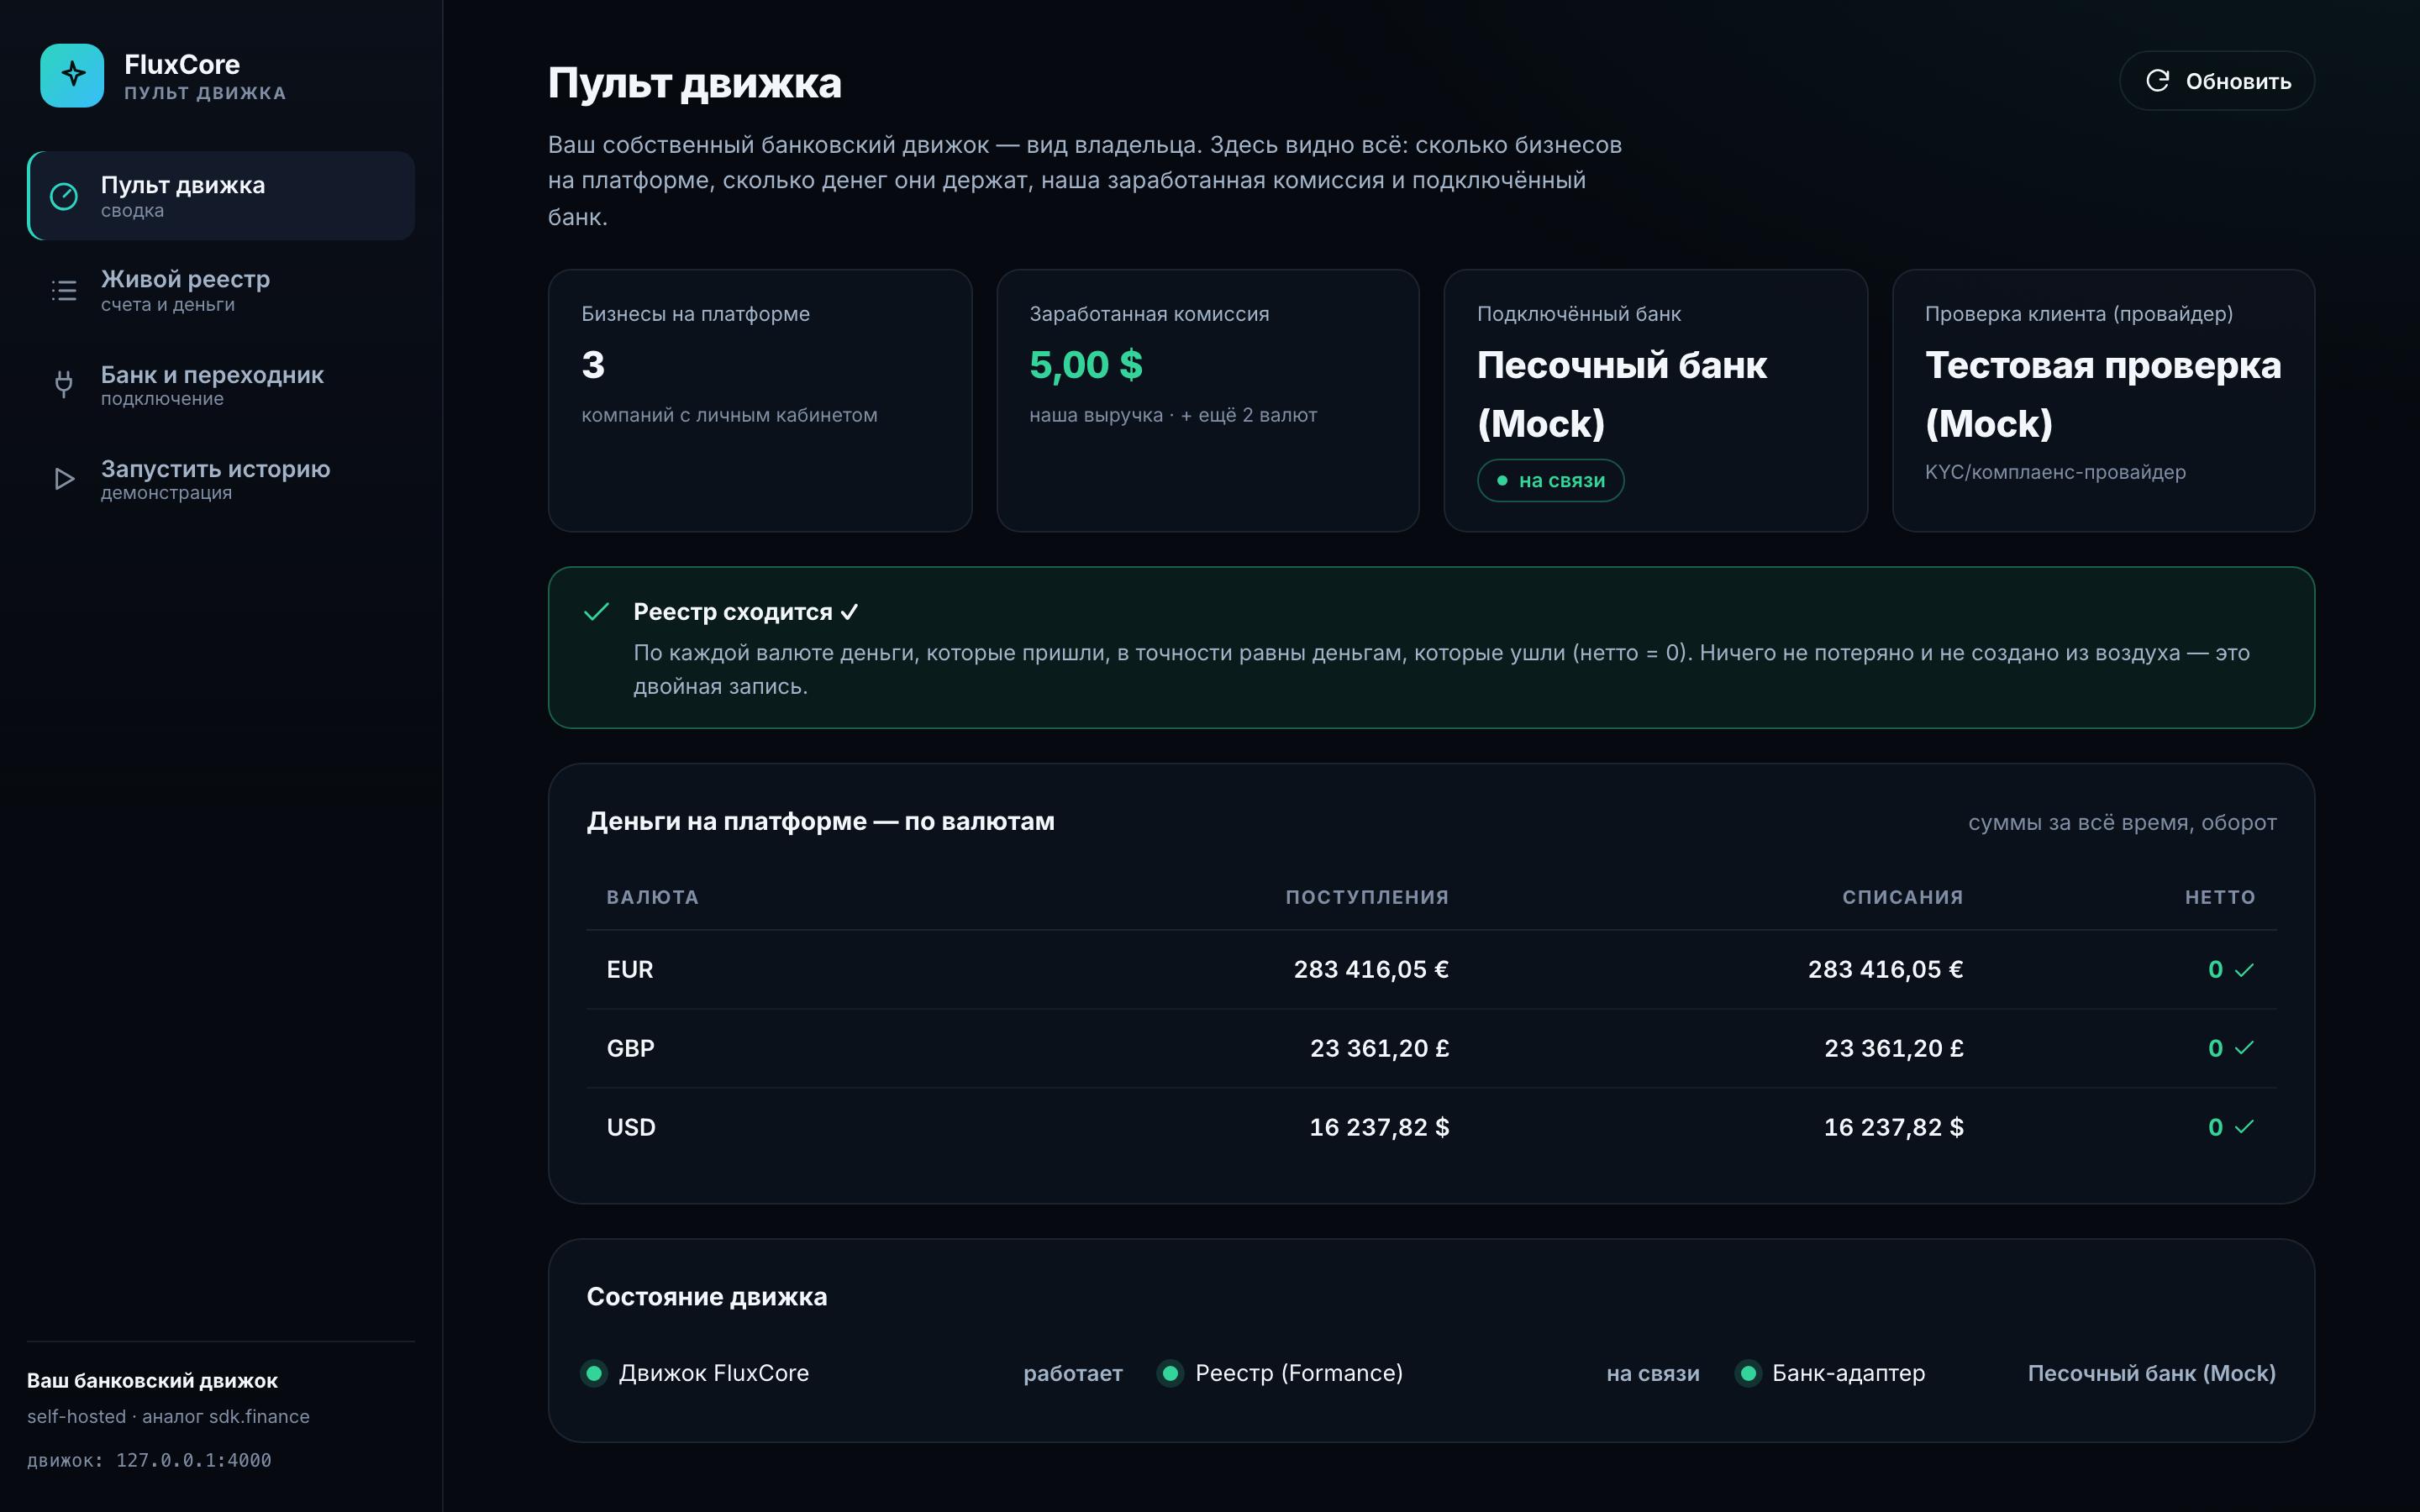This screenshot has width=2420, height=1512.
Task: Click GBP inflow amount 23 361,20 £
Action: click(x=1380, y=1048)
